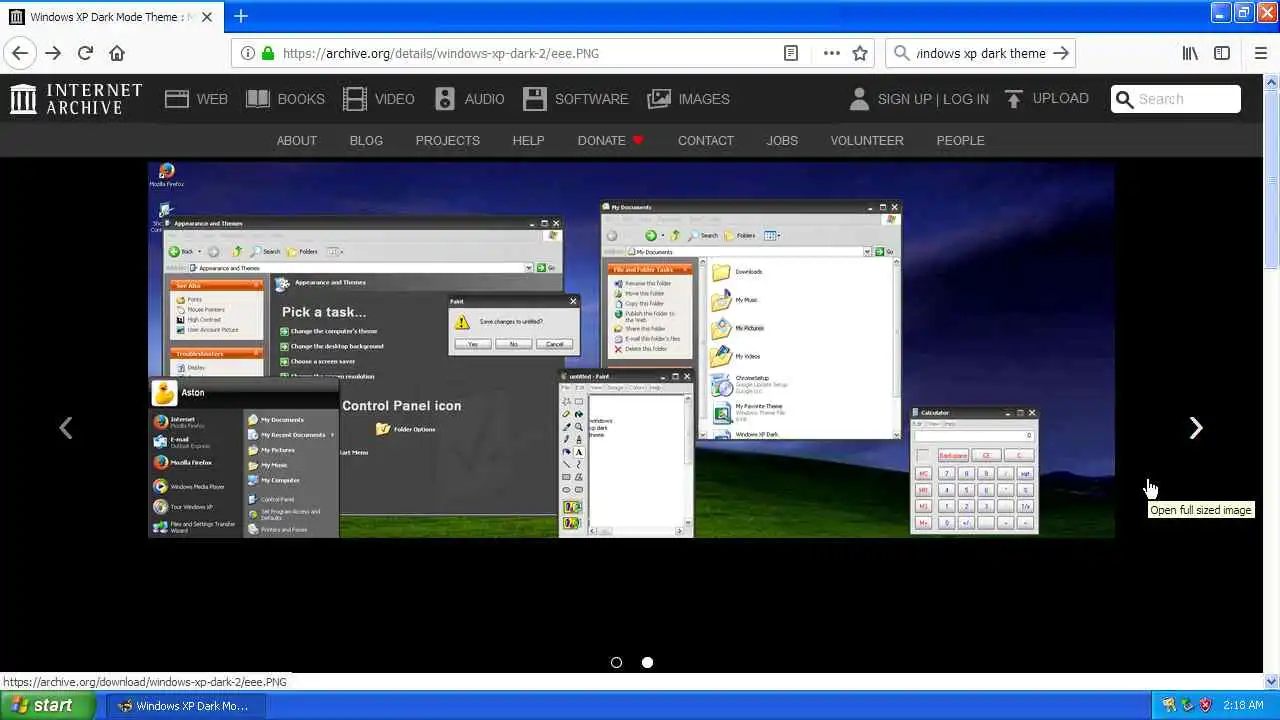This screenshot has width=1280, height=720.
Task: Go to the VIDEO section
Action: pyautogui.click(x=378, y=99)
